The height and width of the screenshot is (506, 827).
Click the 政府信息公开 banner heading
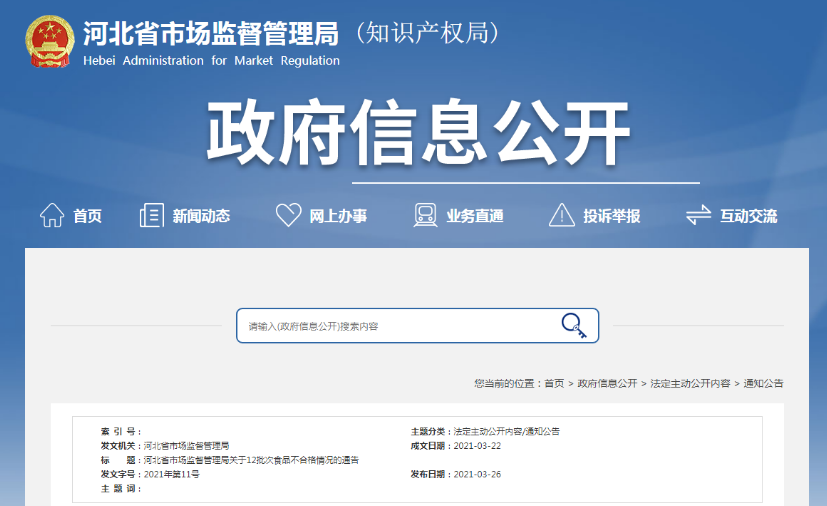pos(418,132)
